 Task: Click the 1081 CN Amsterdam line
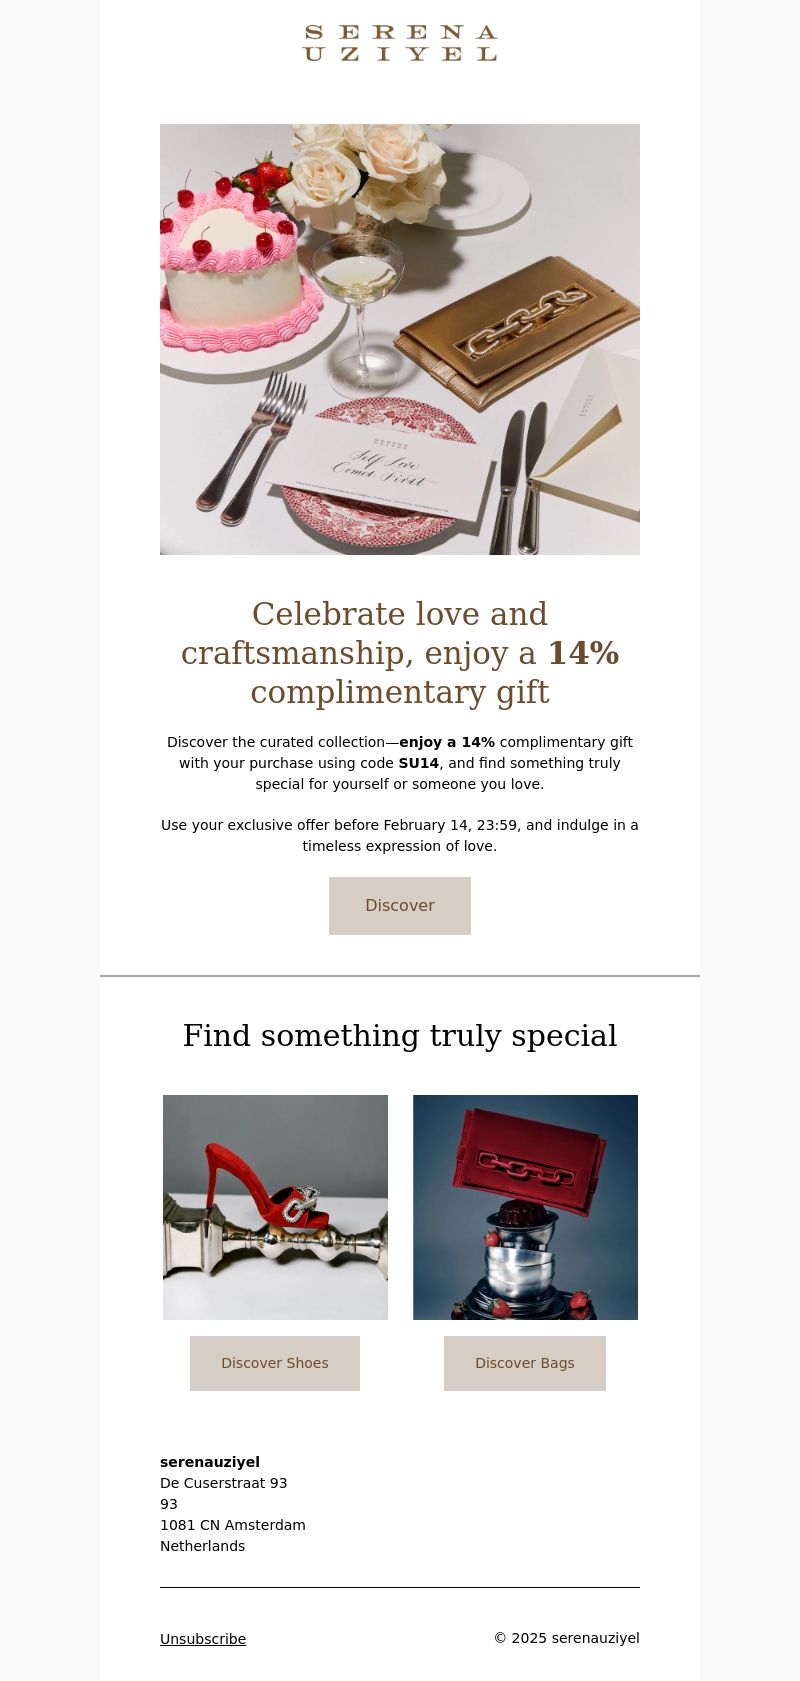[233, 1525]
